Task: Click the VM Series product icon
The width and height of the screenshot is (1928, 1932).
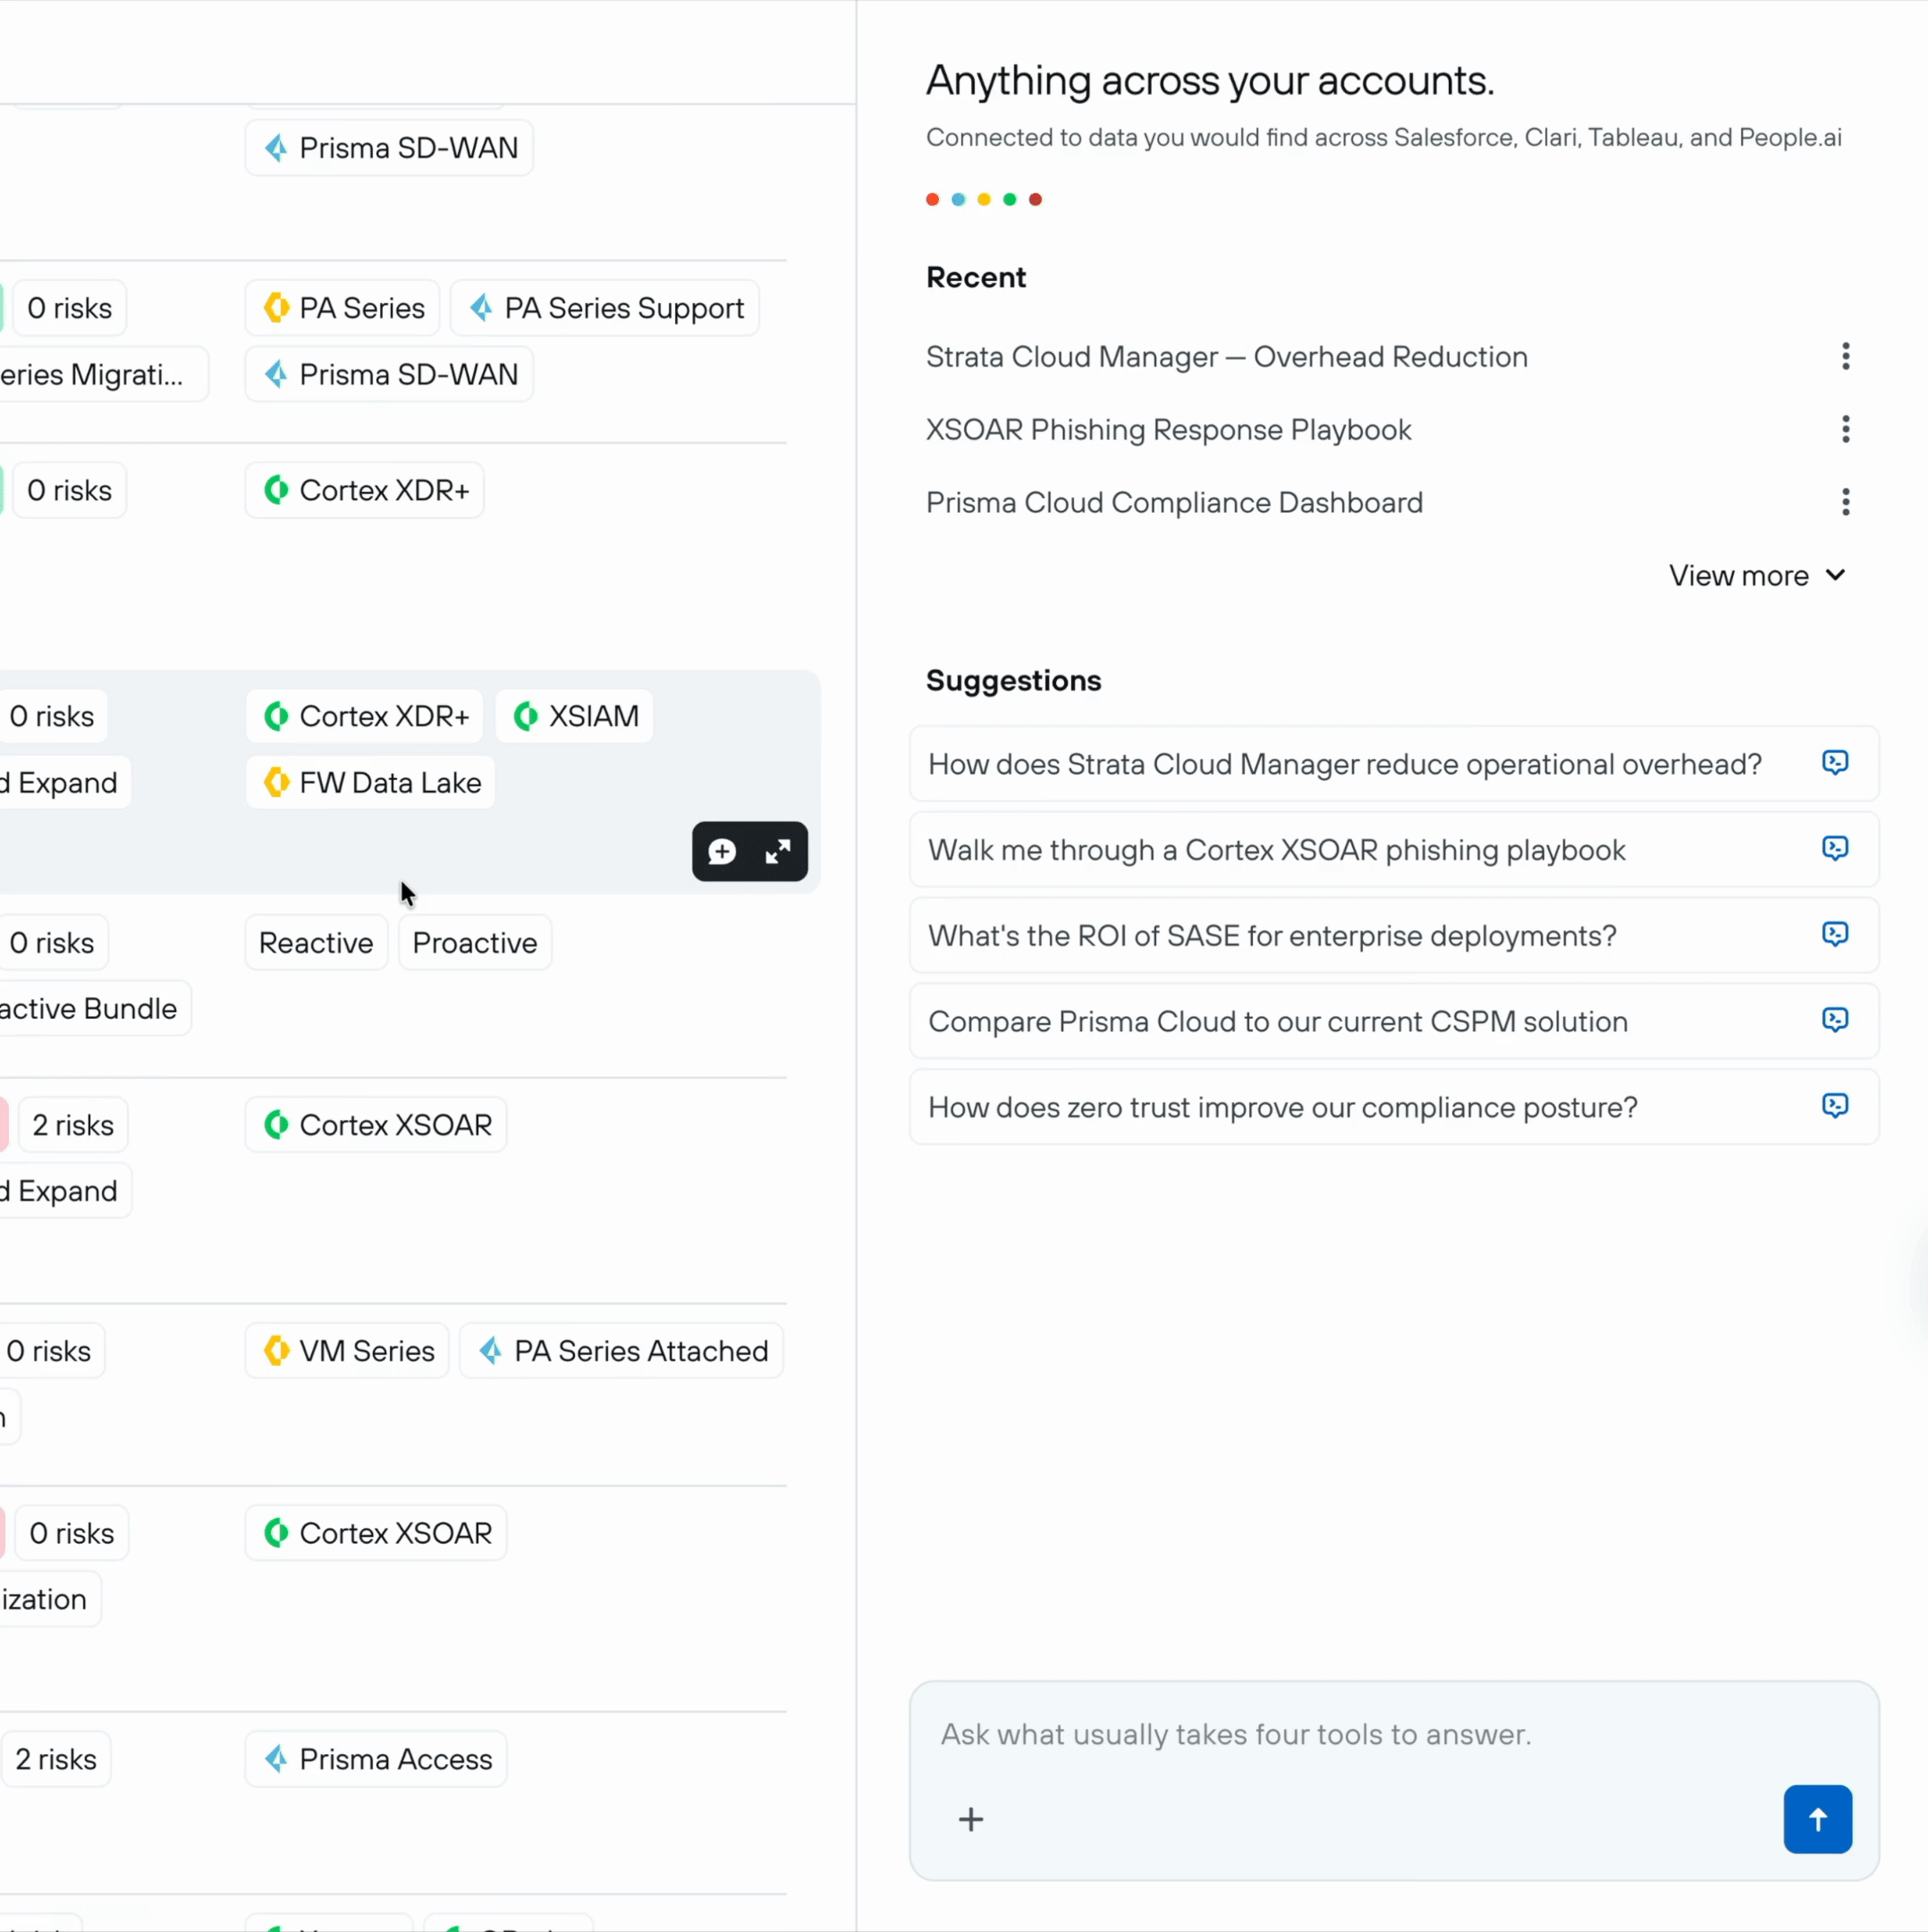Action: (277, 1351)
